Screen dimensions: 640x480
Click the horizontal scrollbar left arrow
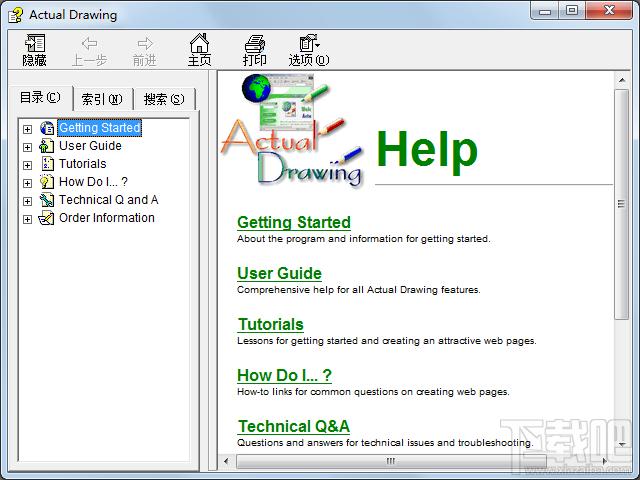pyautogui.click(x=227, y=461)
